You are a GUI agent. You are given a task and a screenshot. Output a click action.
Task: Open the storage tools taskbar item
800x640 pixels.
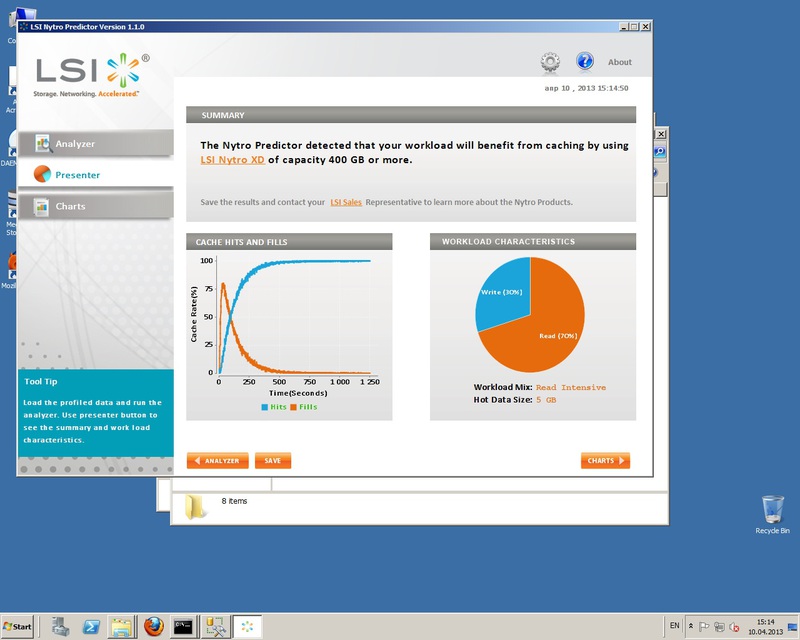[x=215, y=626]
